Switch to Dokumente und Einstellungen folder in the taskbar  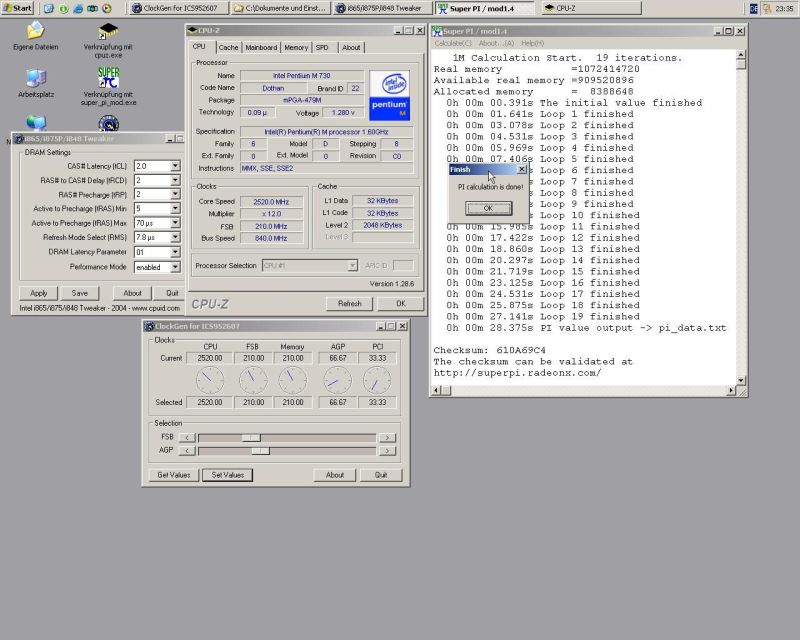click(x=281, y=8)
